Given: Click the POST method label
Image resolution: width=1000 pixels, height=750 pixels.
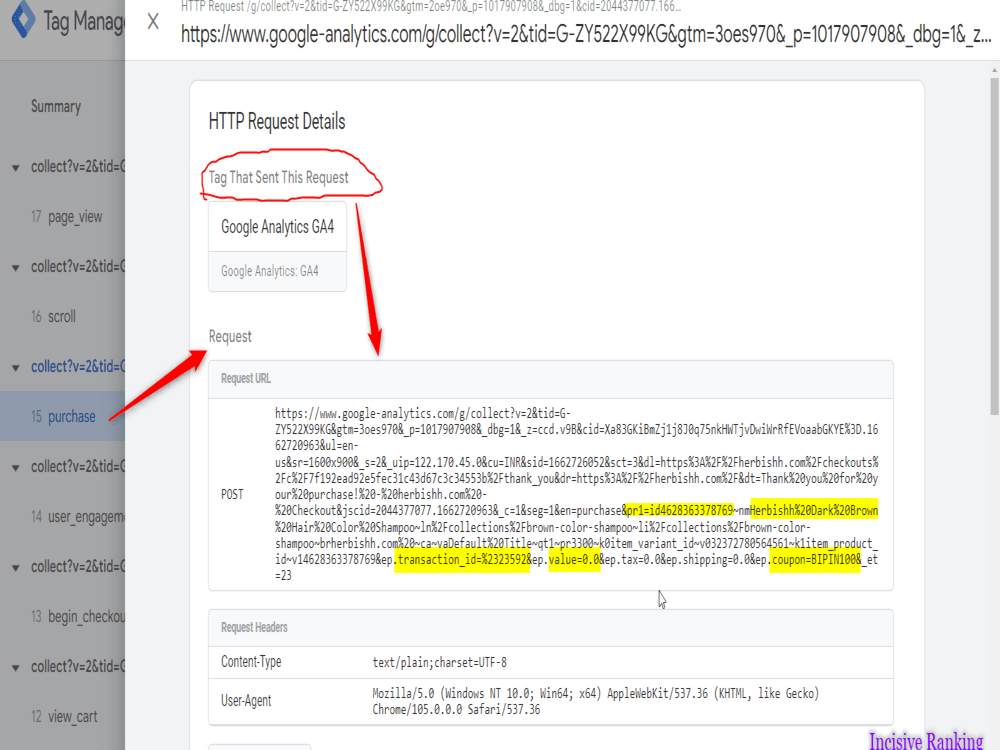Looking at the screenshot, I should [x=232, y=495].
